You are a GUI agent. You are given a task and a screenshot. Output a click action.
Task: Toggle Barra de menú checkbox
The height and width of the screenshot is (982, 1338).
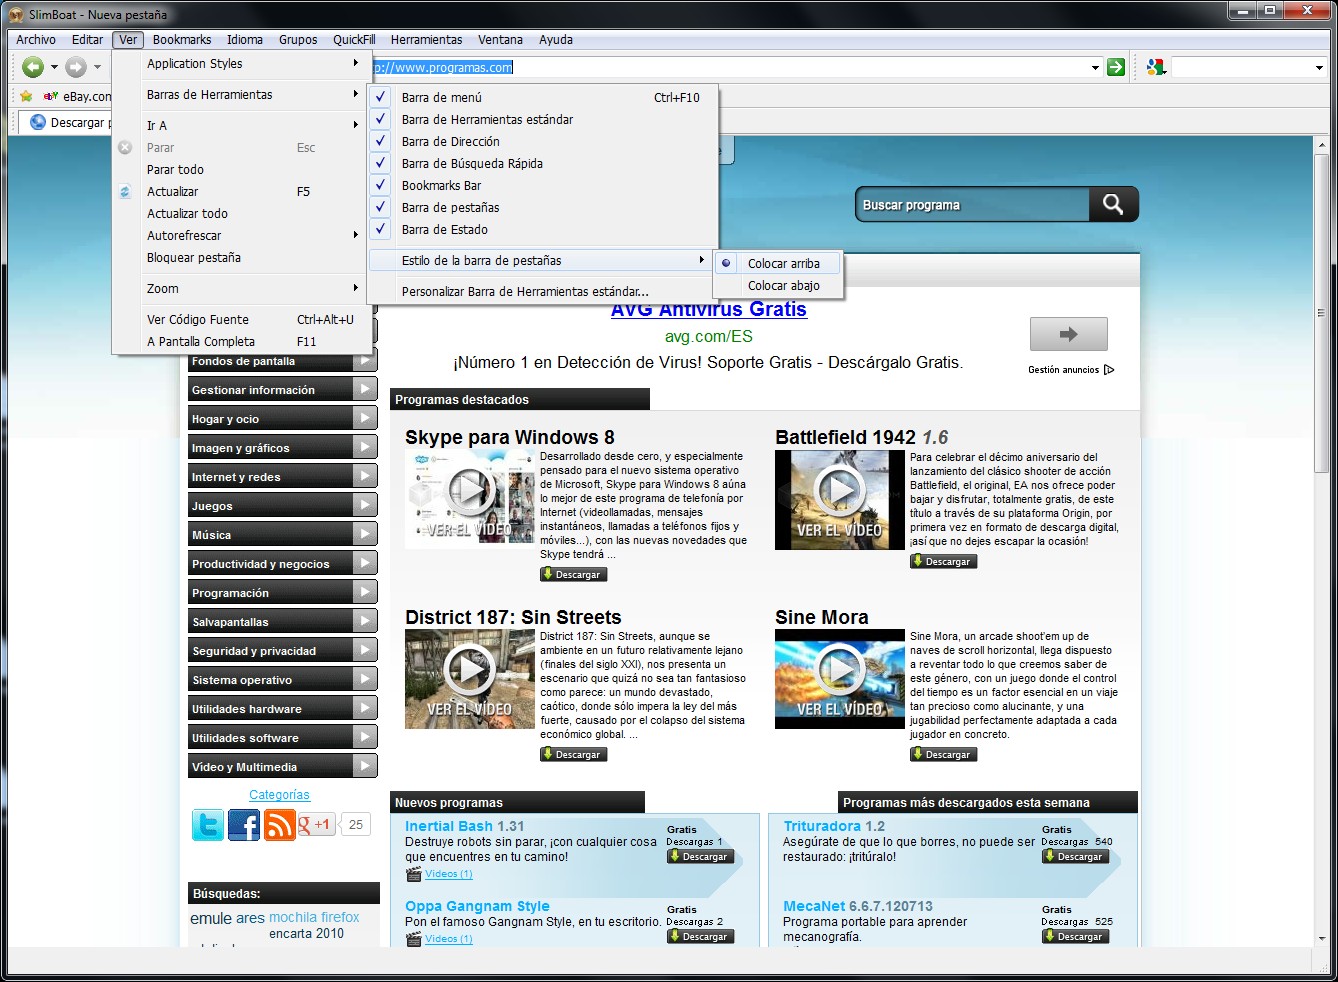pyautogui.click(x=380, y=97)
